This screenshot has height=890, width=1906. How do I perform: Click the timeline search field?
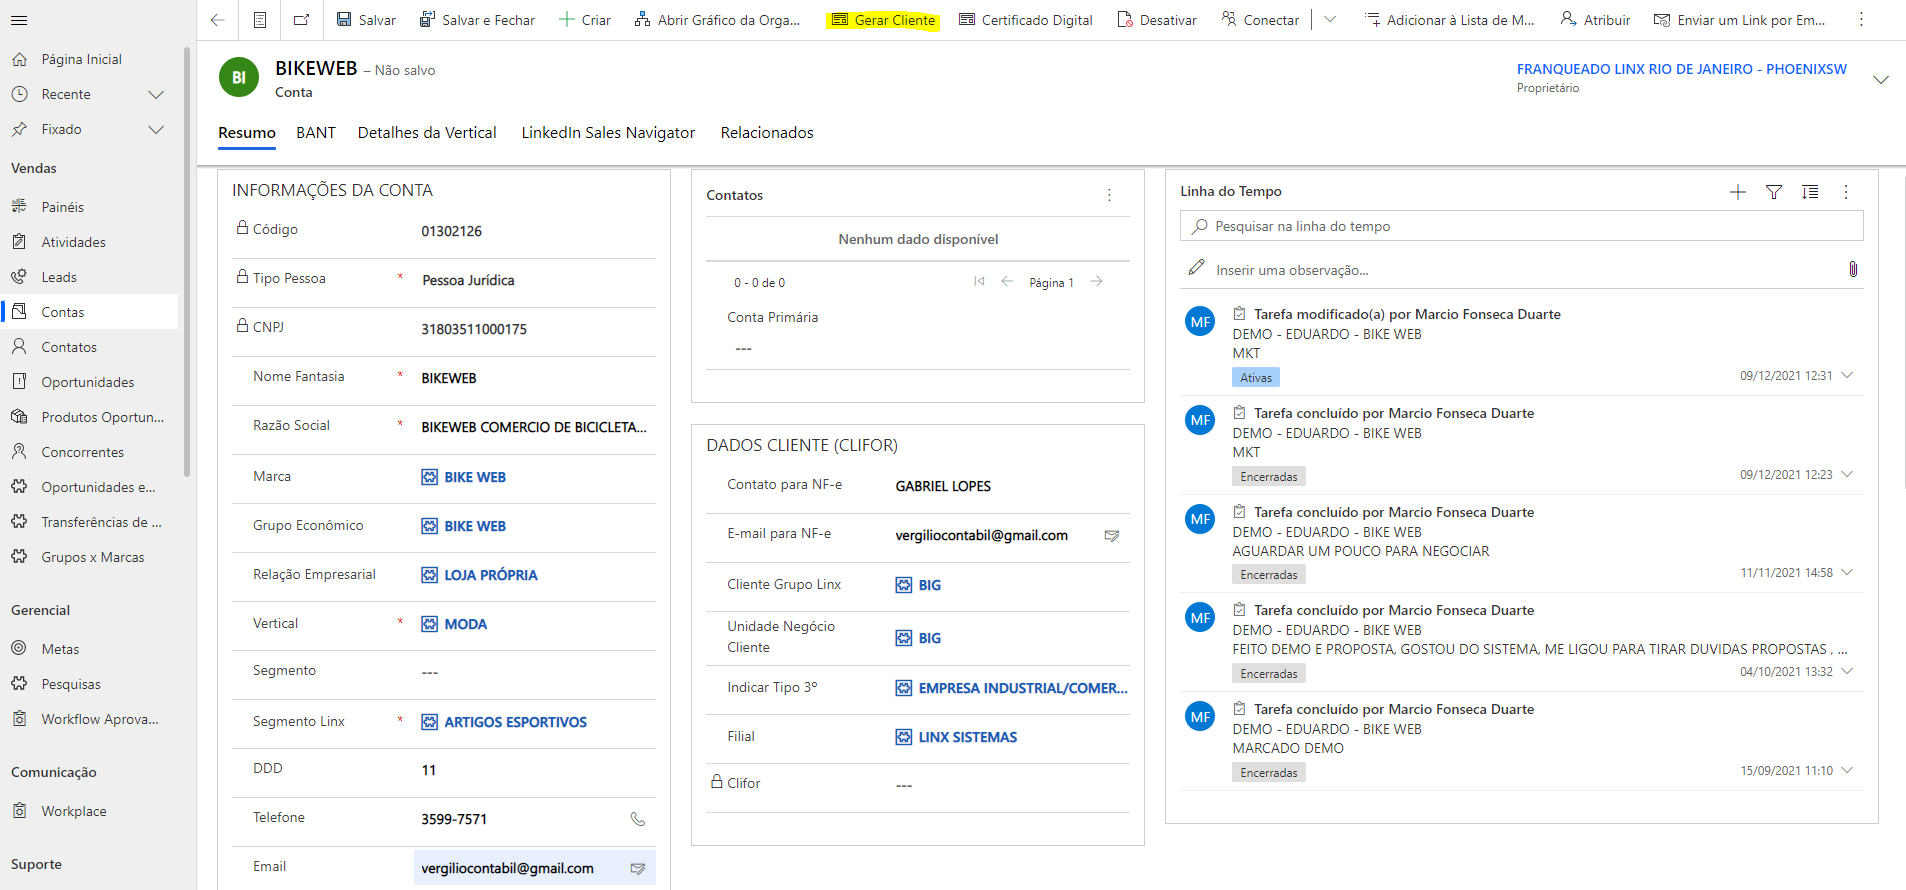1520,227
